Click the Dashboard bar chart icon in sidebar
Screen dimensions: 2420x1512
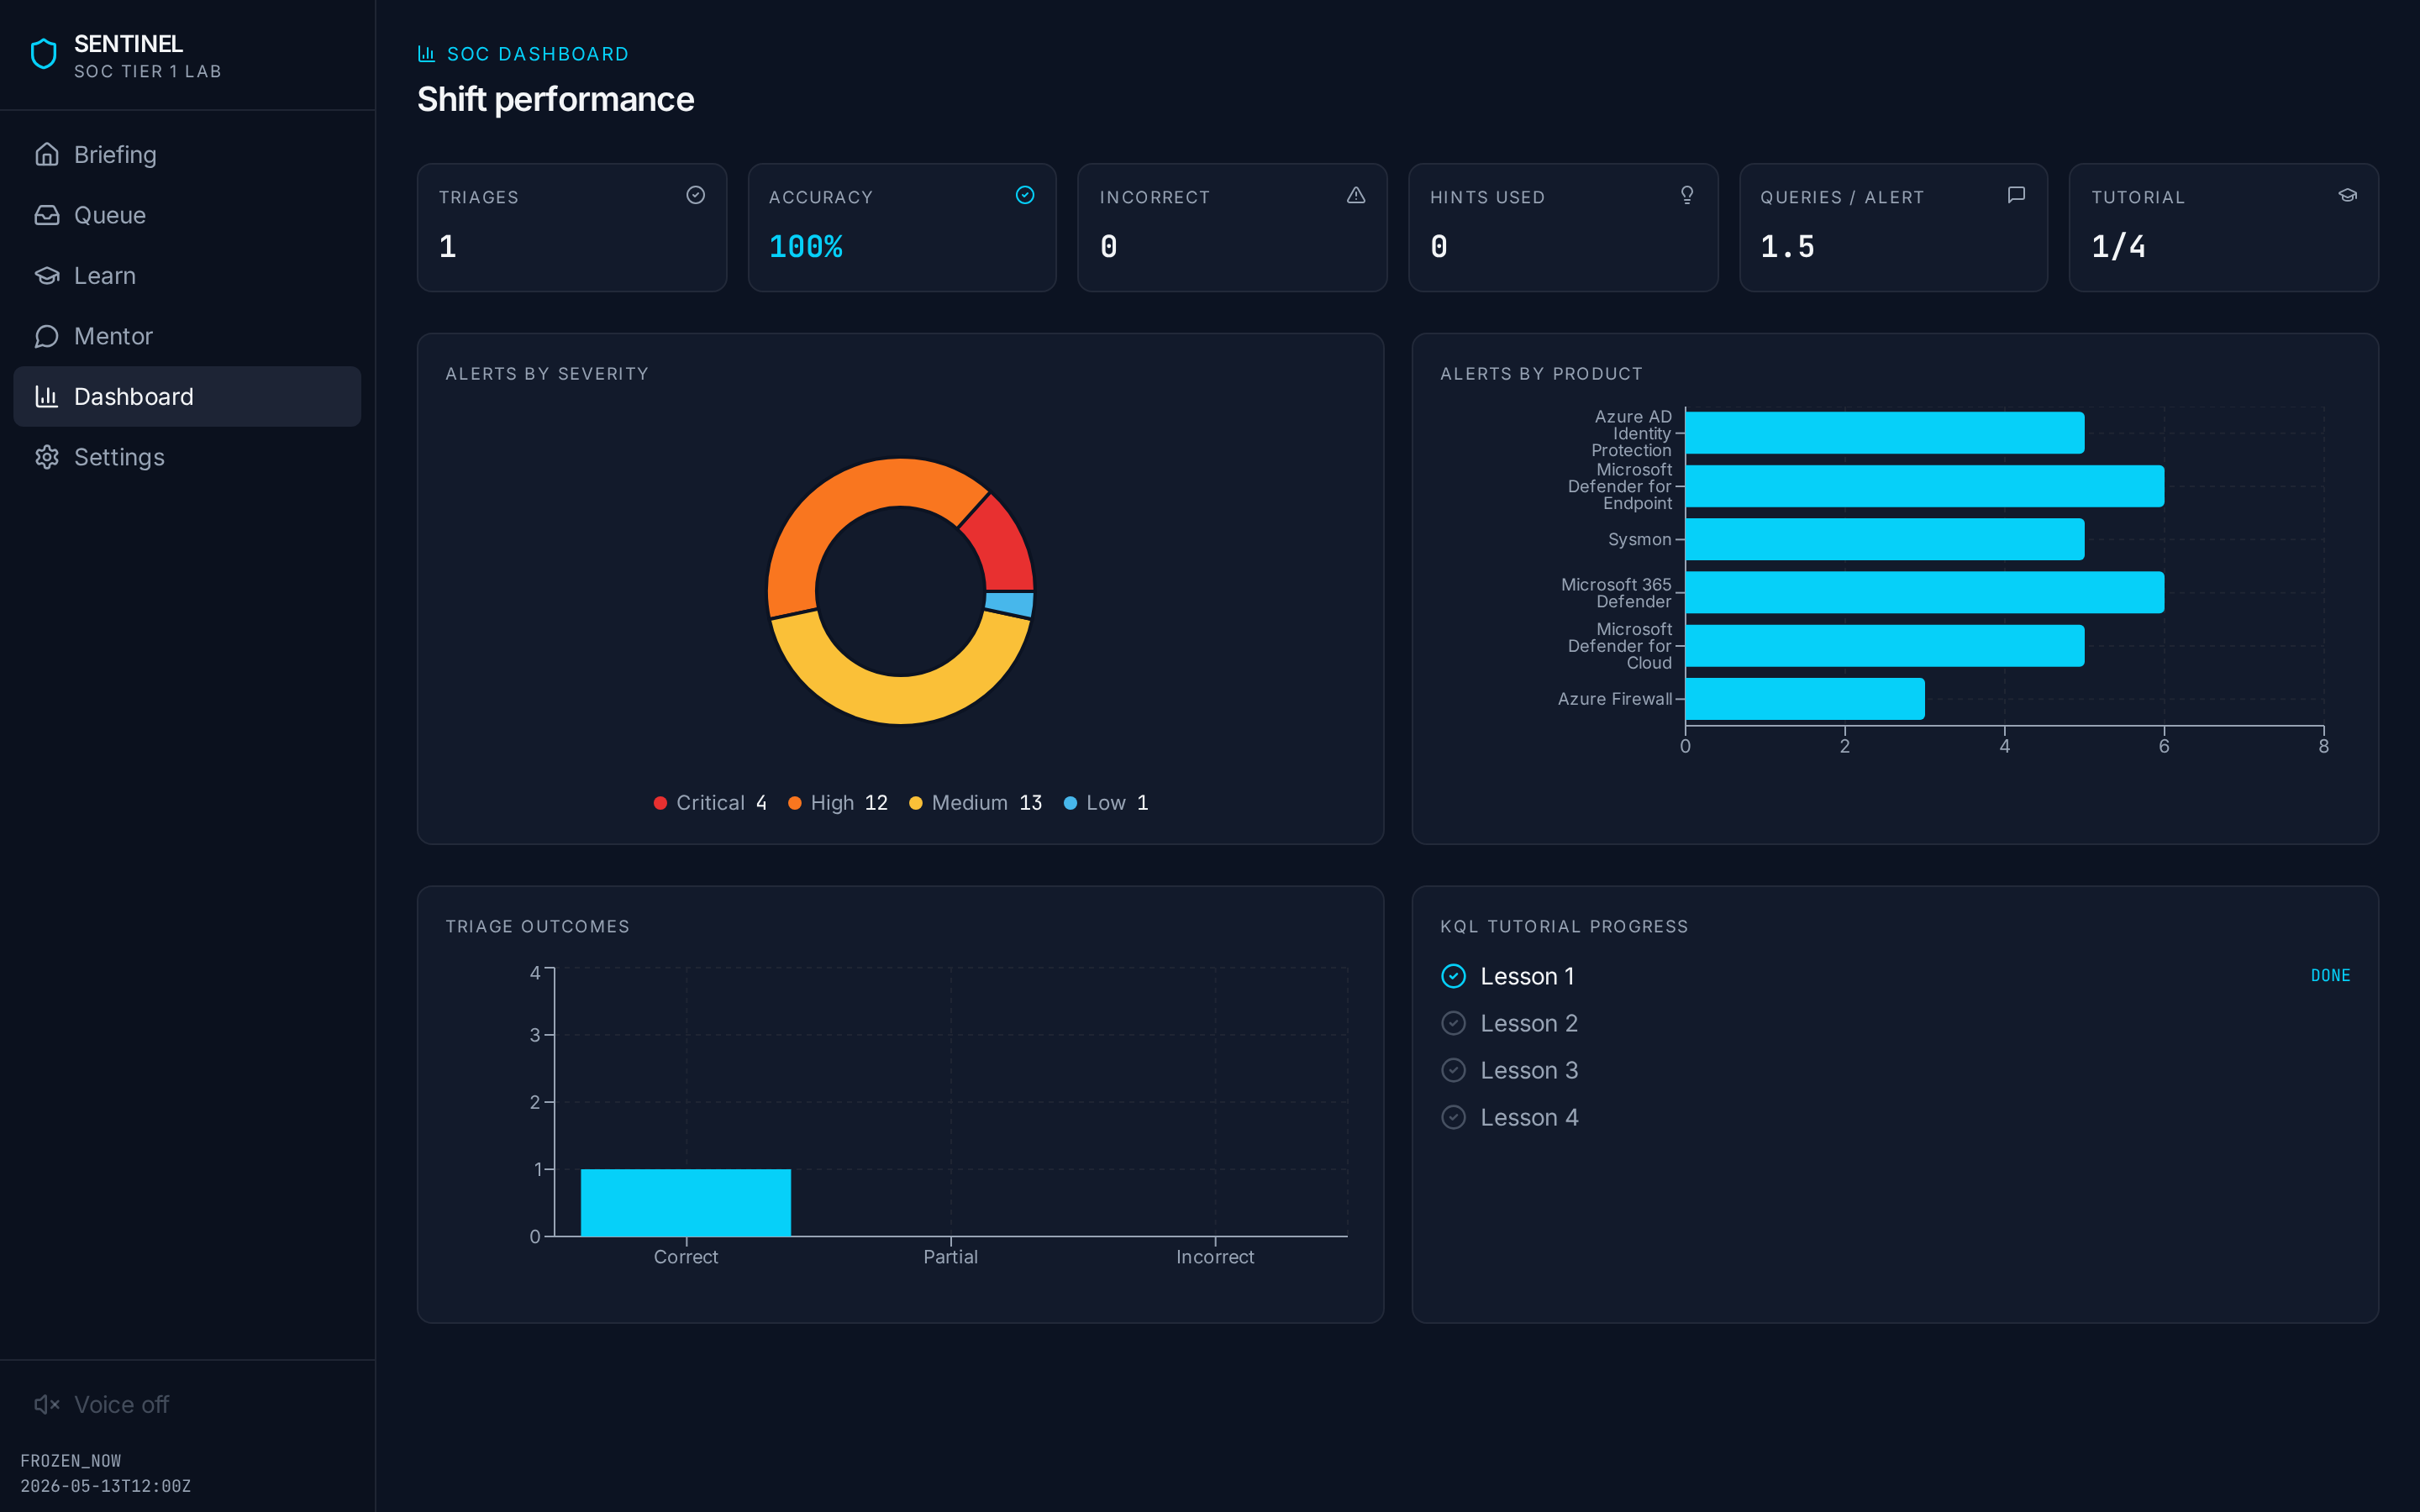tap(47, 396)
